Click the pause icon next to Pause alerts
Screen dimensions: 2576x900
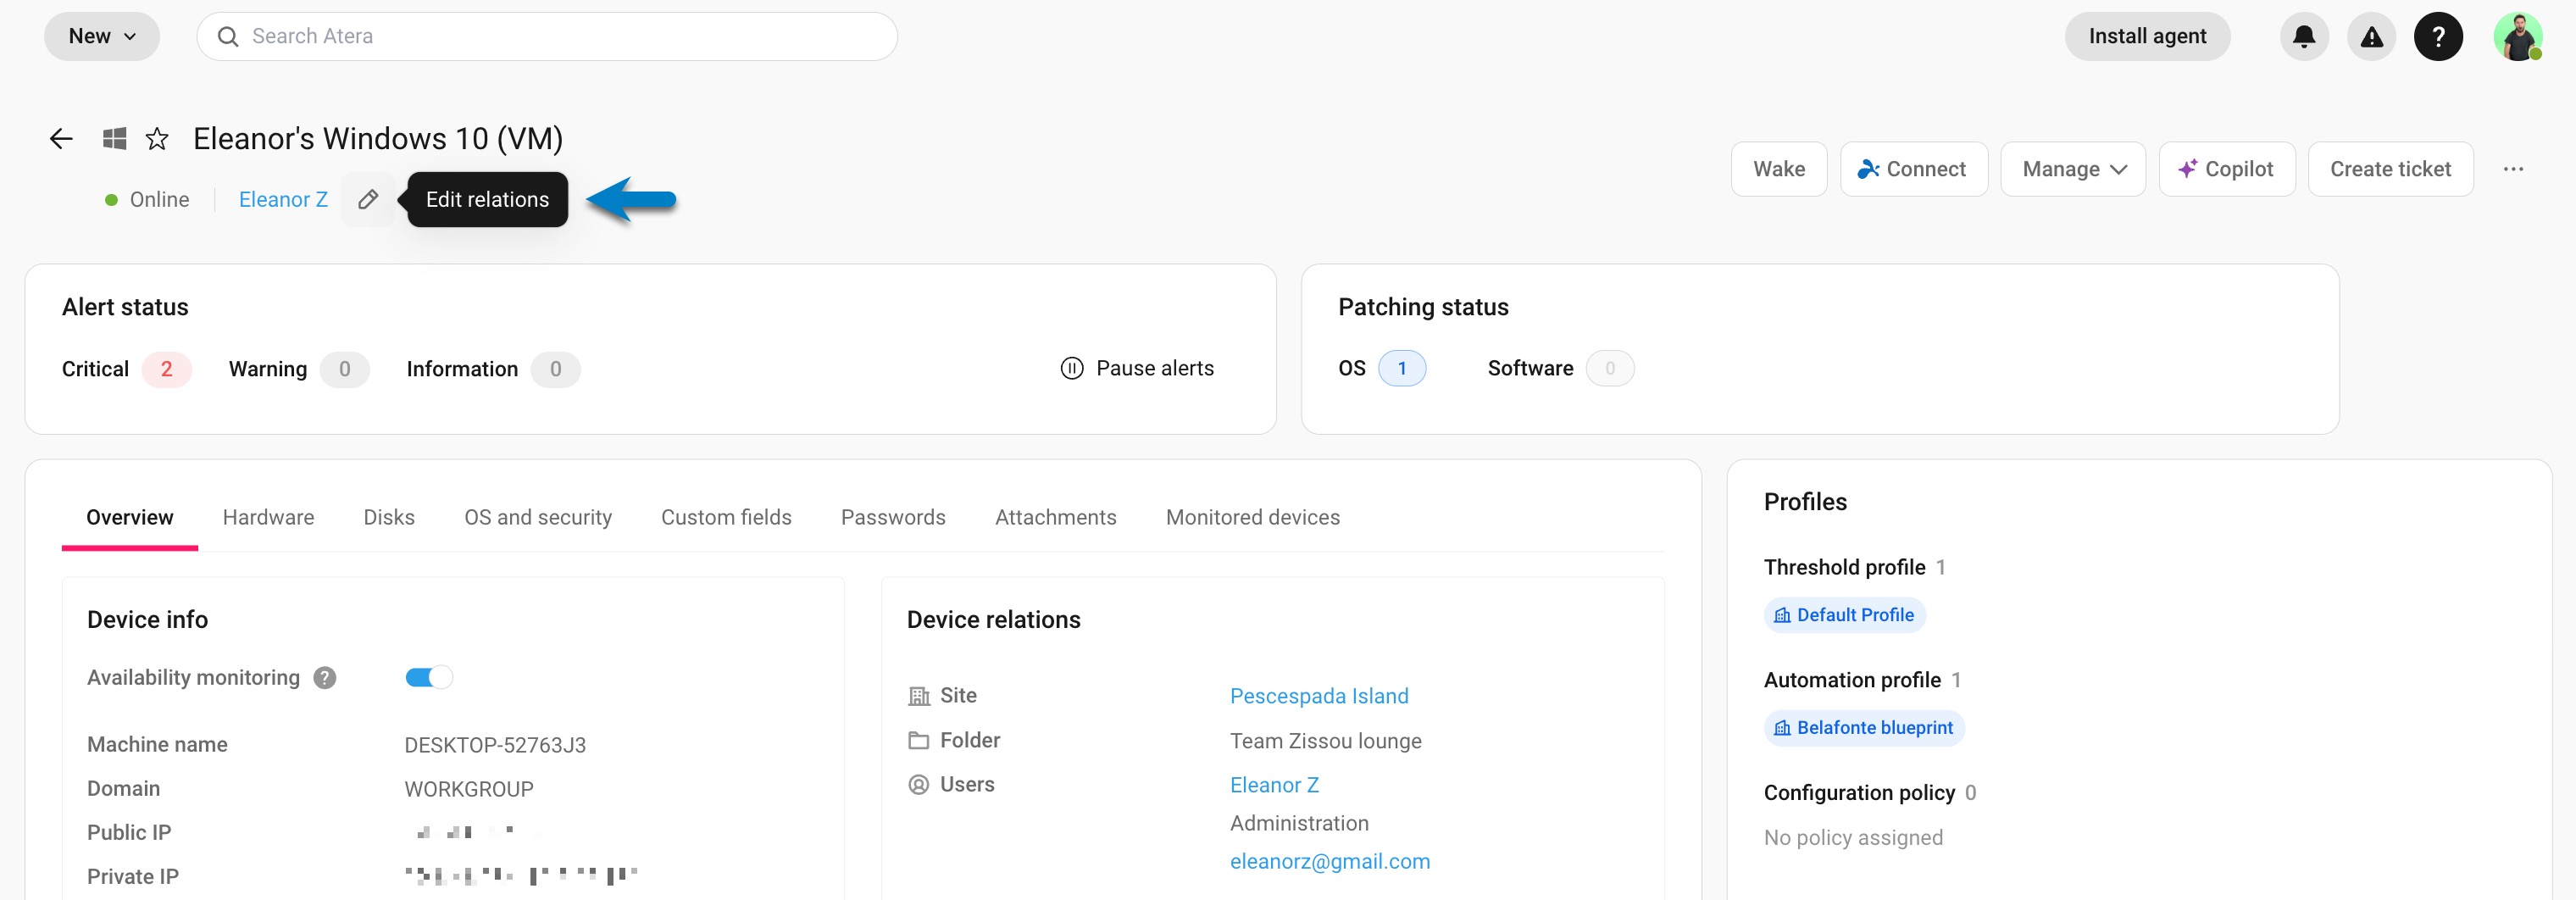click(1071, 368)
